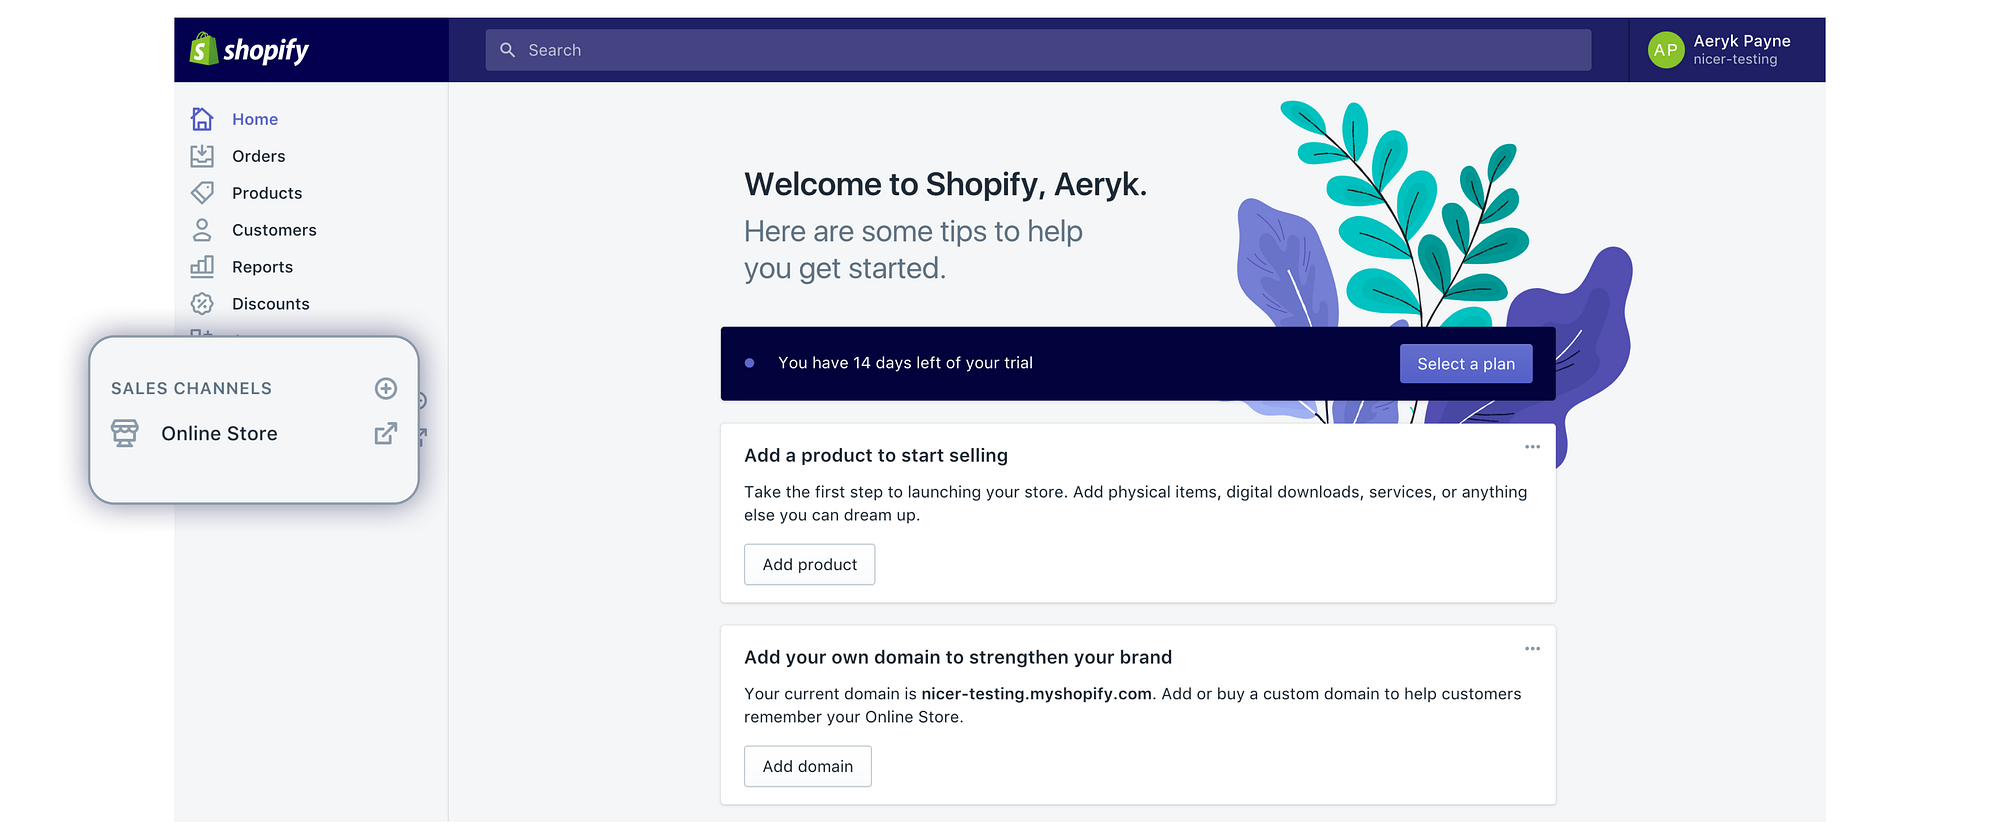The height and width of the screenshot is (840, 2000).
Task: Focus the Search input field
Action: click(1038, 50)
